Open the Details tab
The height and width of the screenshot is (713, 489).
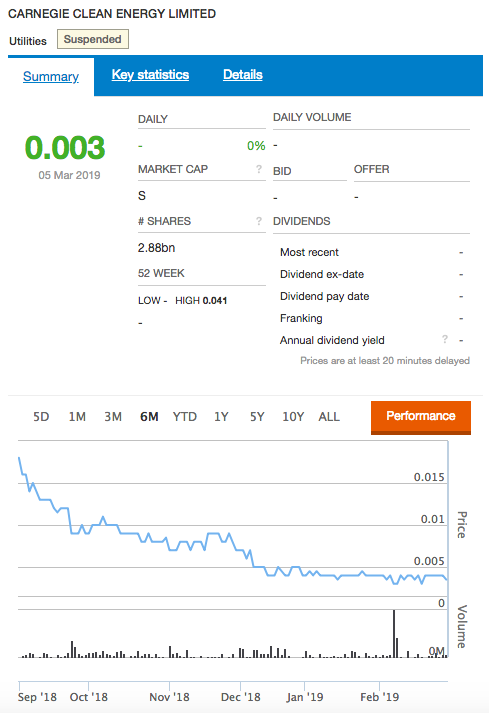click(x=242, y=75)
